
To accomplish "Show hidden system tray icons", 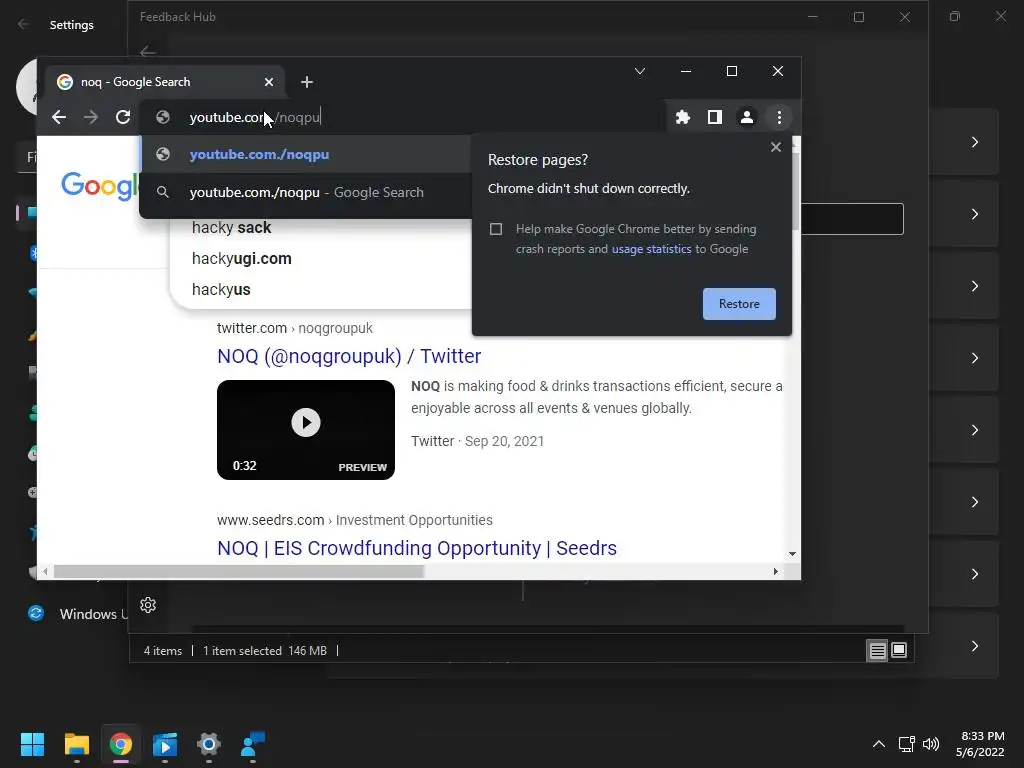I will pyautogui.click(x=879, y=744).
